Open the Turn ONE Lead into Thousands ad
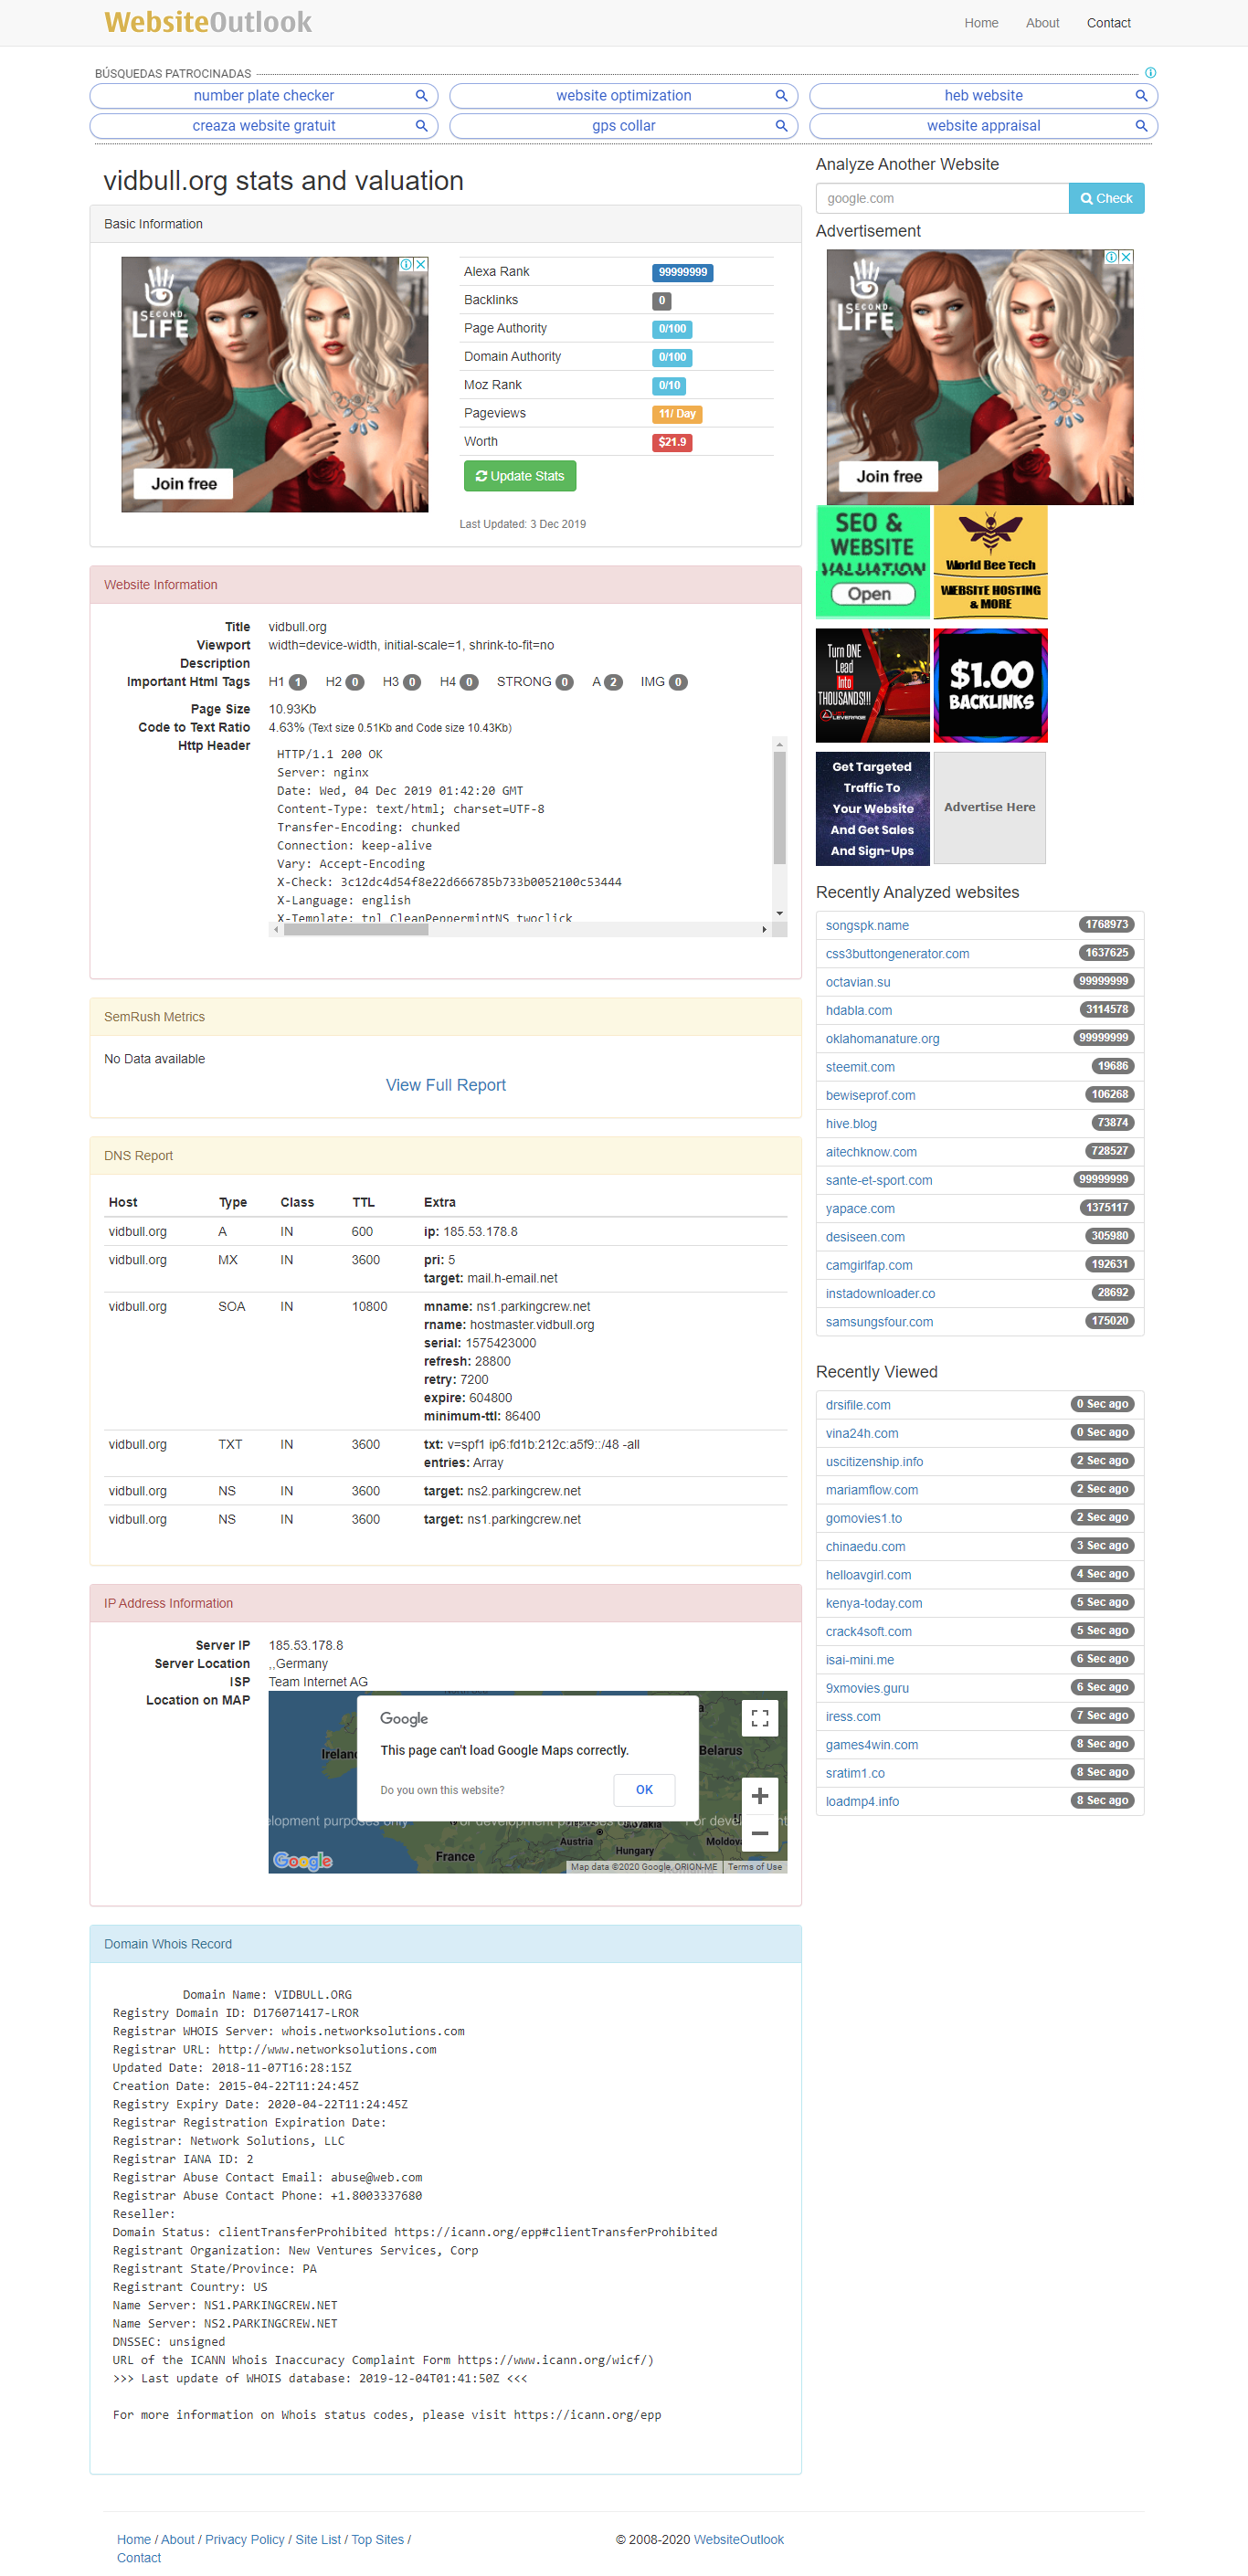This screenshot has width=1248, height=2576. tap(873, 685)
